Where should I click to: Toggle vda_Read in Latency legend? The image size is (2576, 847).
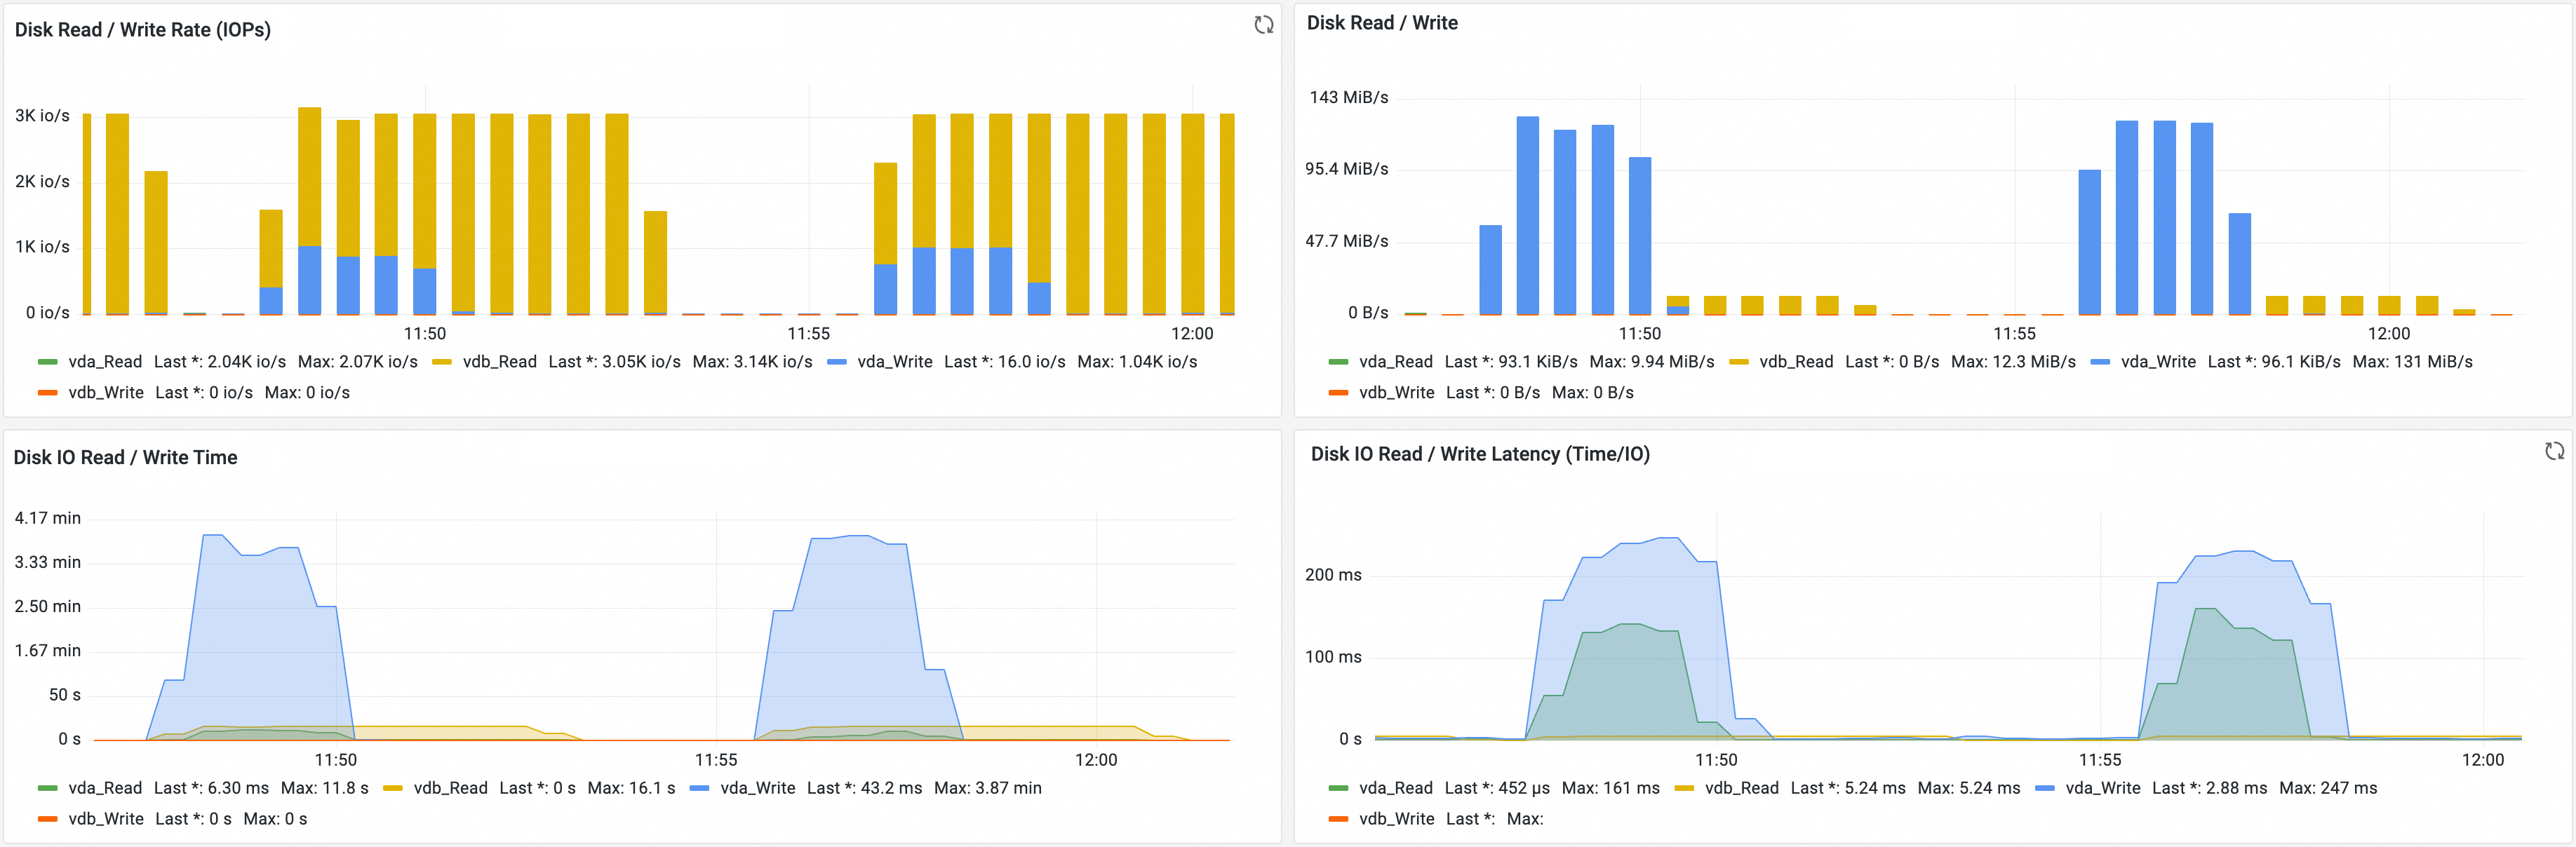(1395, 788)
